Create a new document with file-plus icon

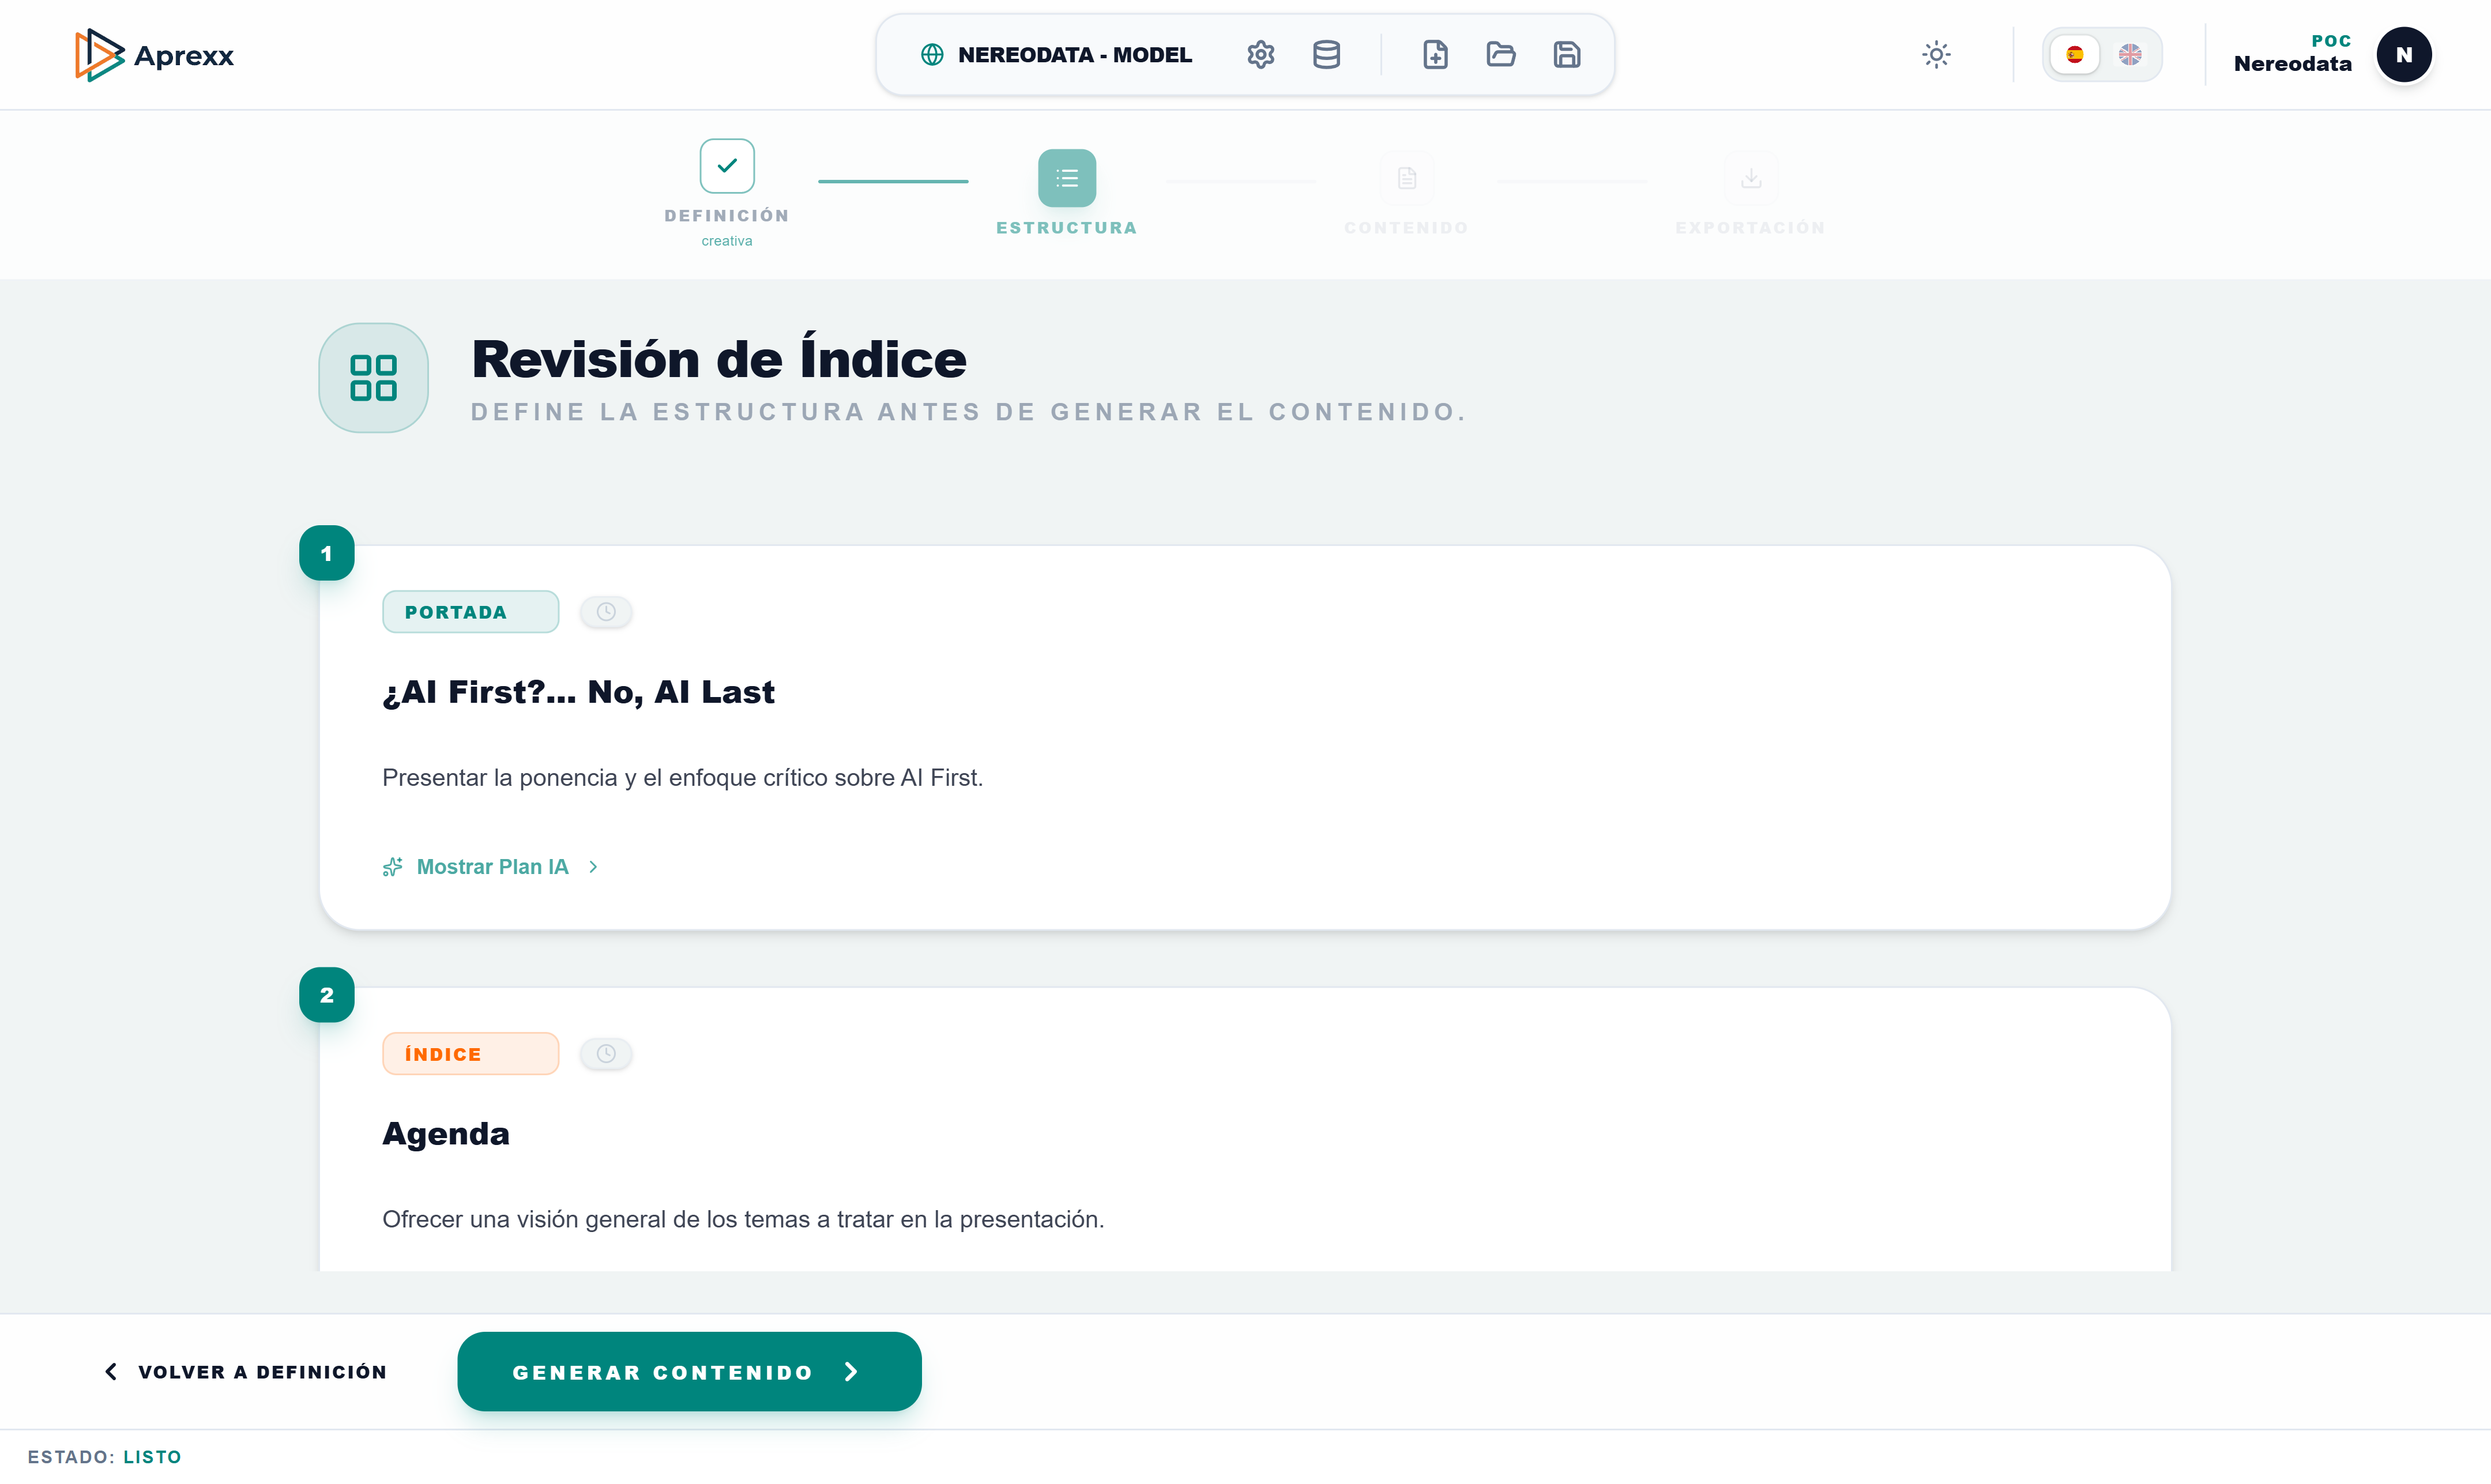click(1435, 55)
